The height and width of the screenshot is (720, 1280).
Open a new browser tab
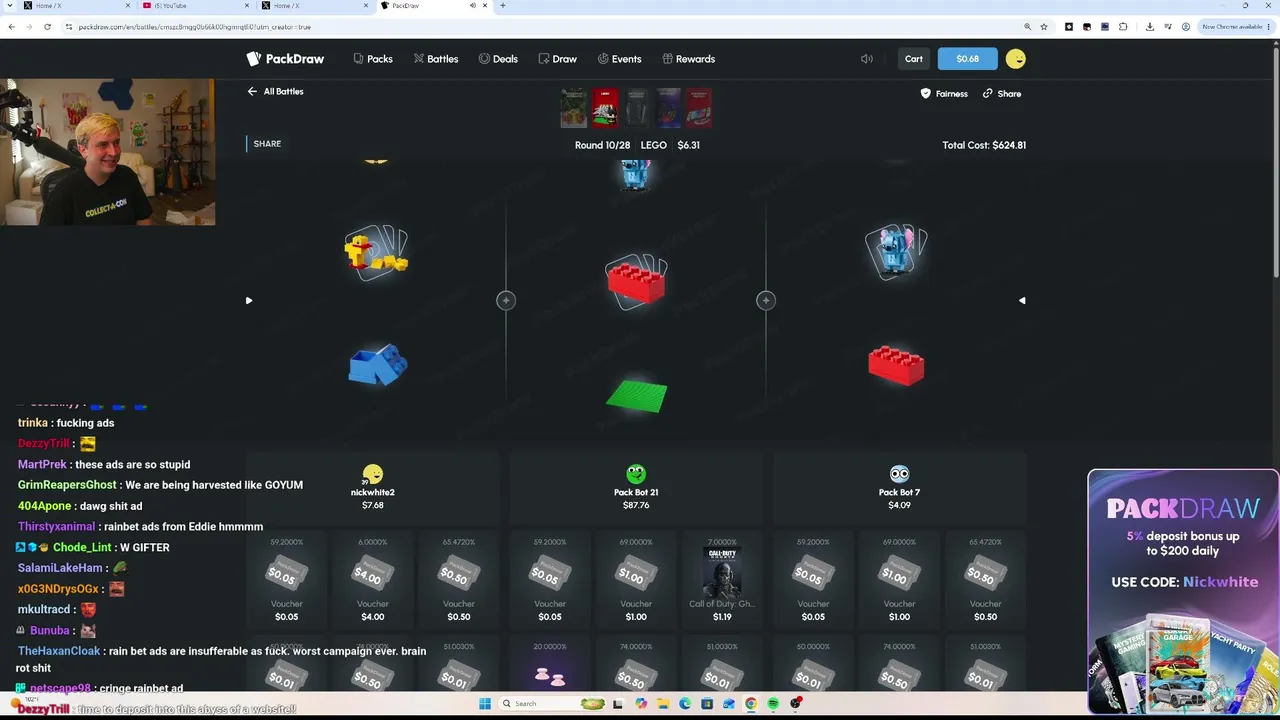502,6
